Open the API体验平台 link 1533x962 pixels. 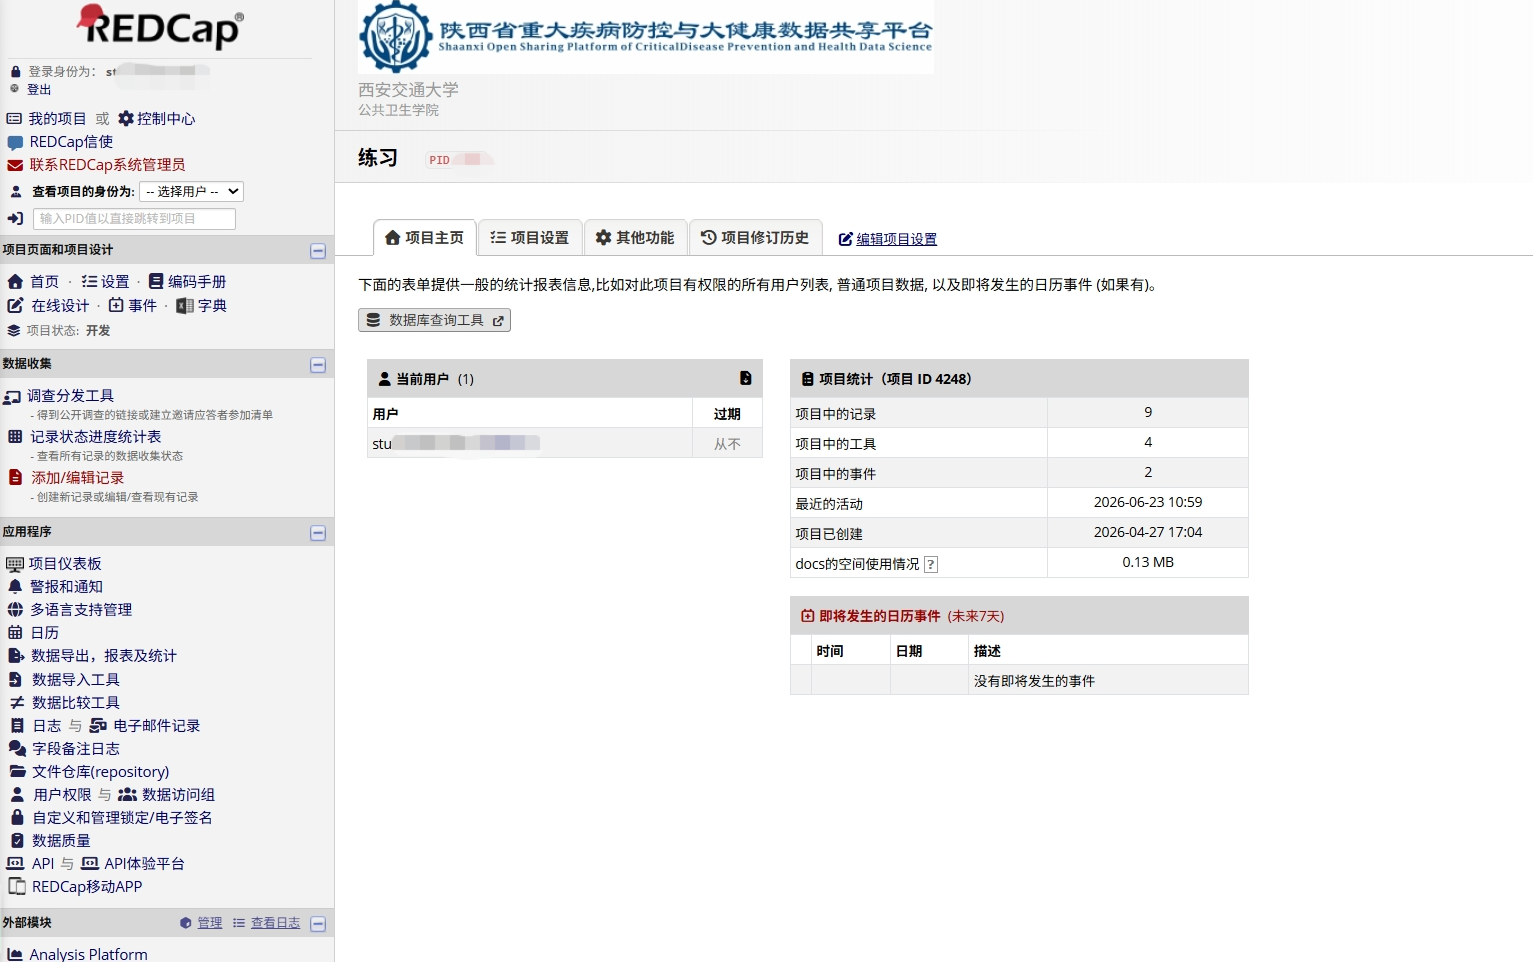[x=144, y=864]
